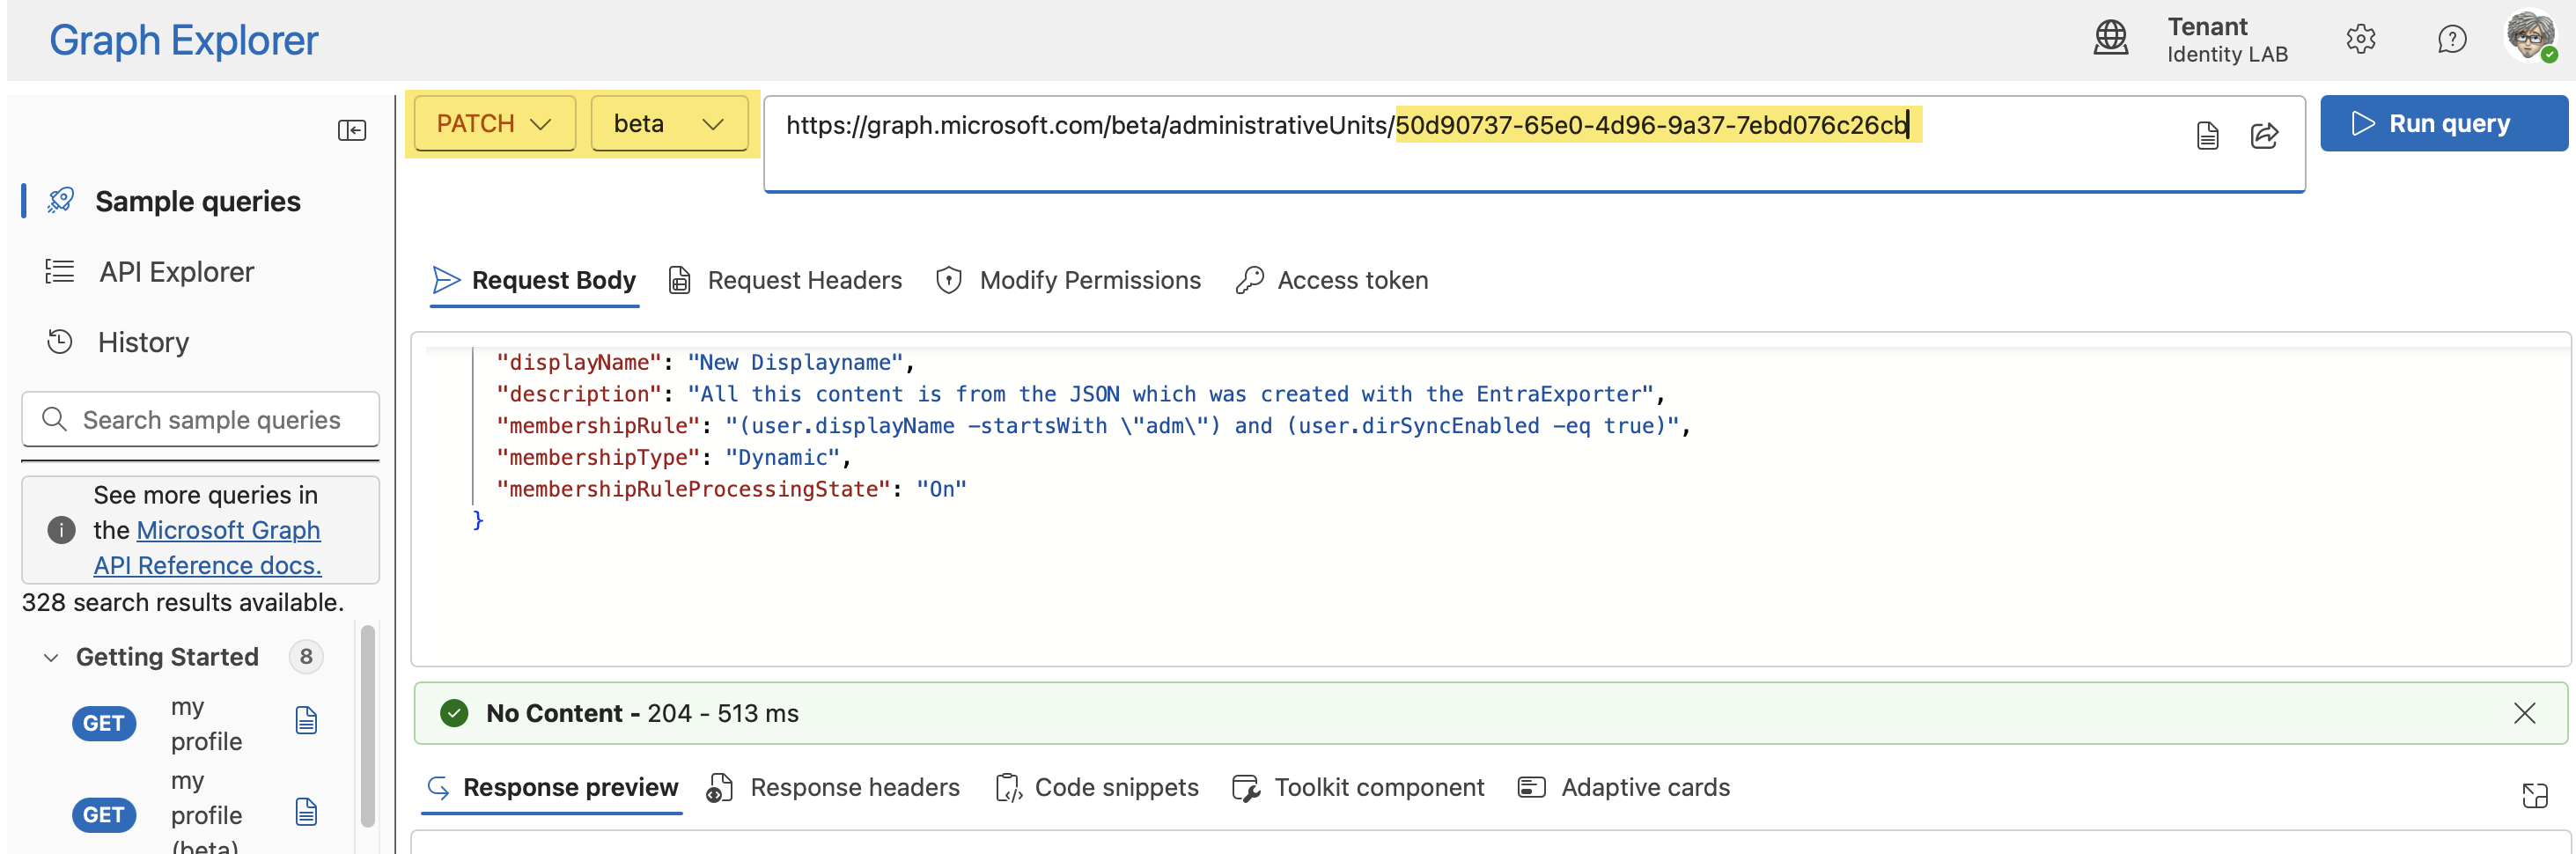Click the Search sample queries field
2576x854 pixels.
point(201,420)
